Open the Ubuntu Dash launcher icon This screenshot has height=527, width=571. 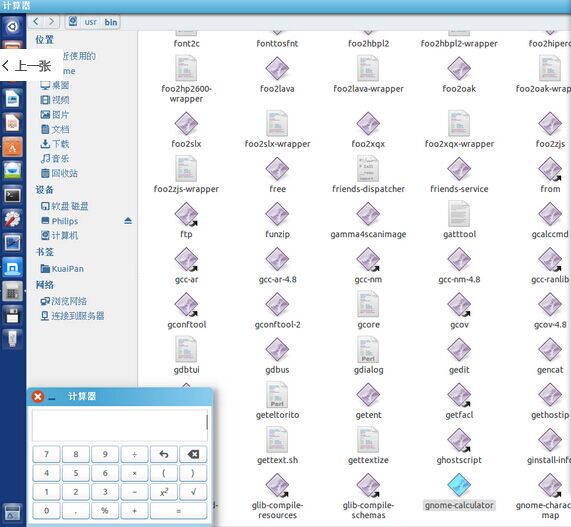coord(13,26)
